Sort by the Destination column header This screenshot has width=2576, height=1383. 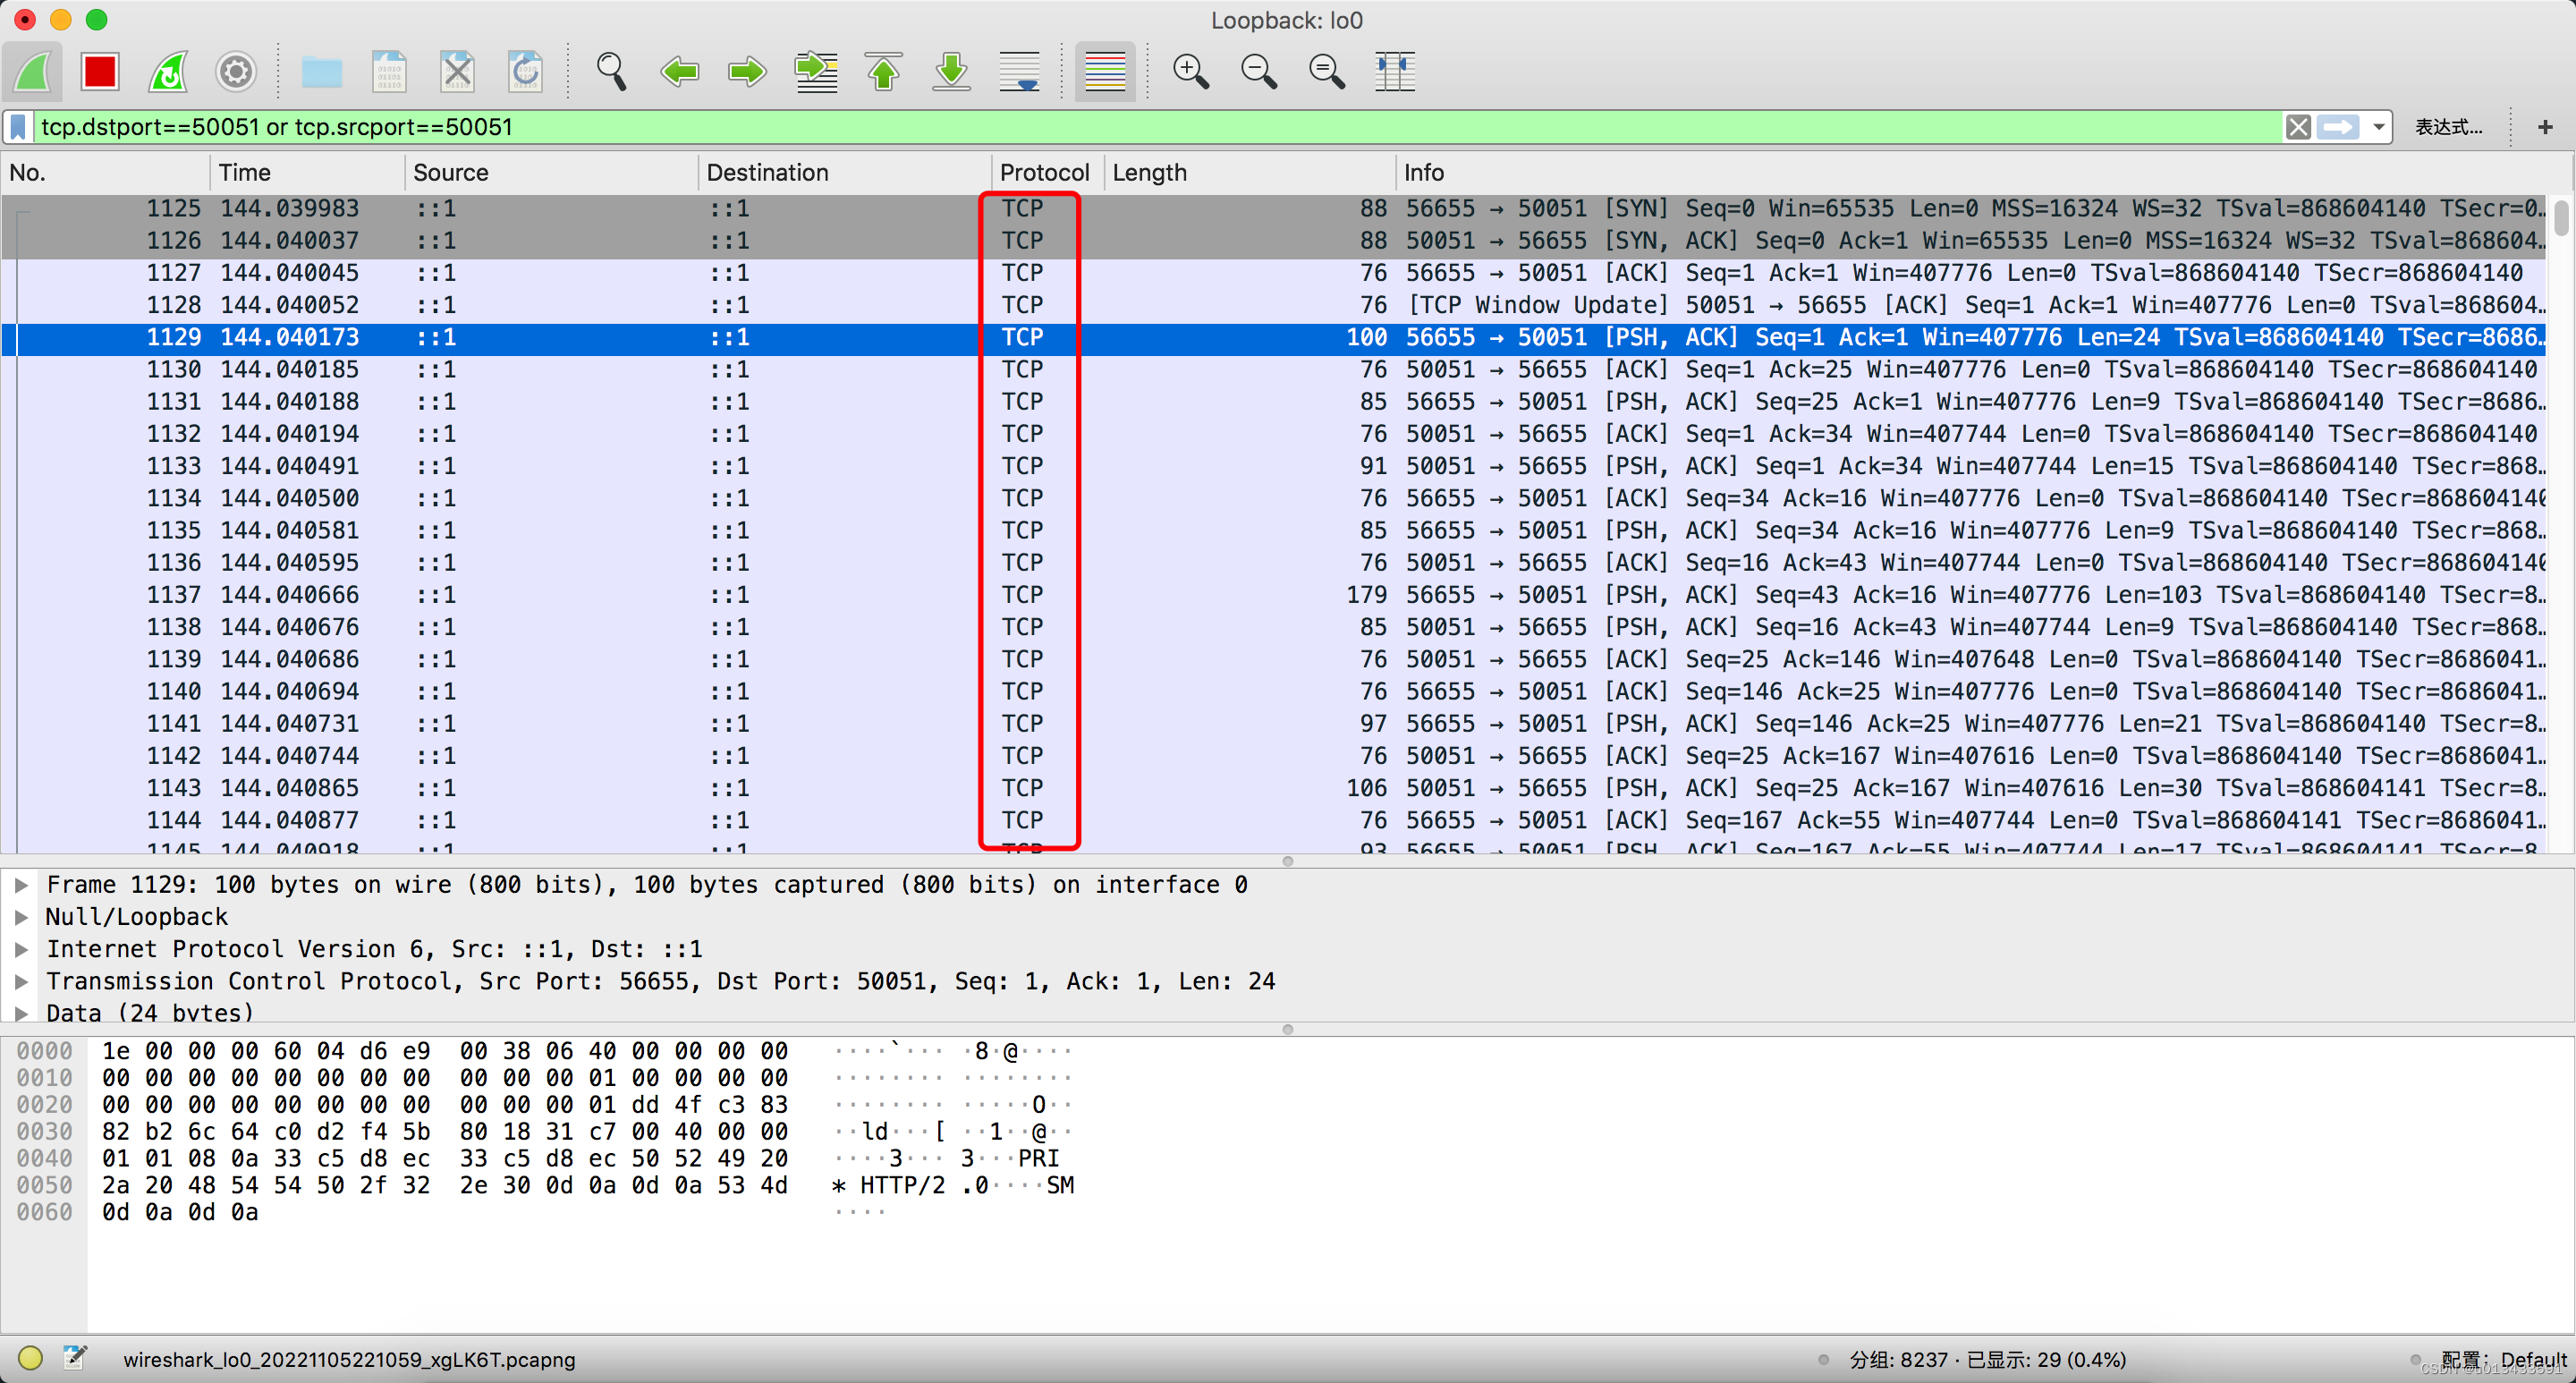pos(845,173)
